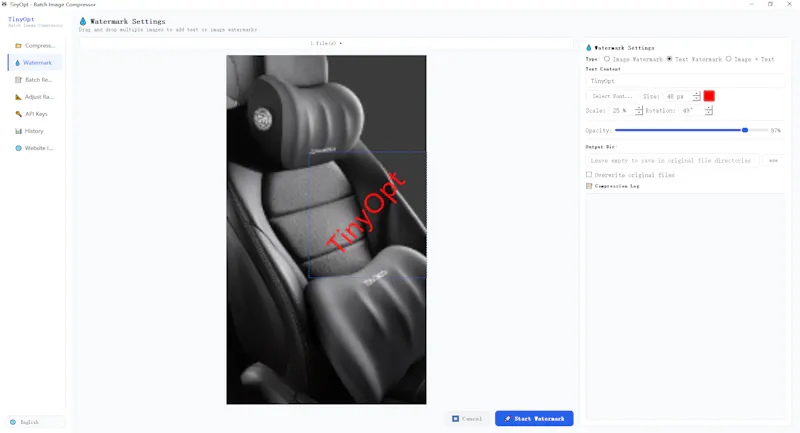
Task: Browse for output directory button
Action: [773, 160]
